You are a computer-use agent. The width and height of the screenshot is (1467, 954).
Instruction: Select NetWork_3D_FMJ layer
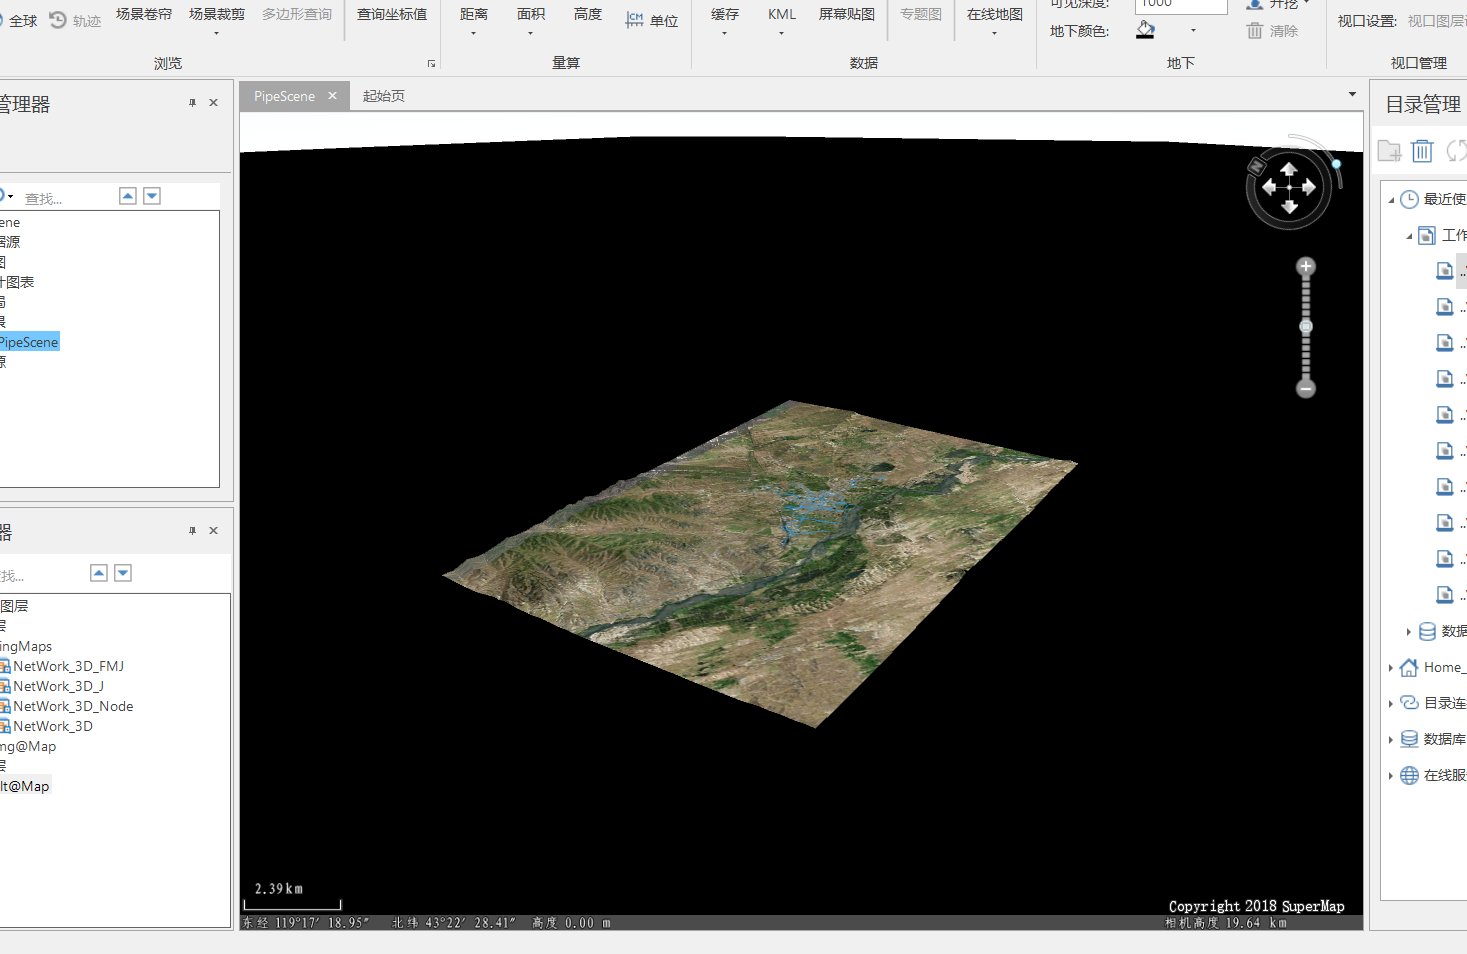[68, 666]
